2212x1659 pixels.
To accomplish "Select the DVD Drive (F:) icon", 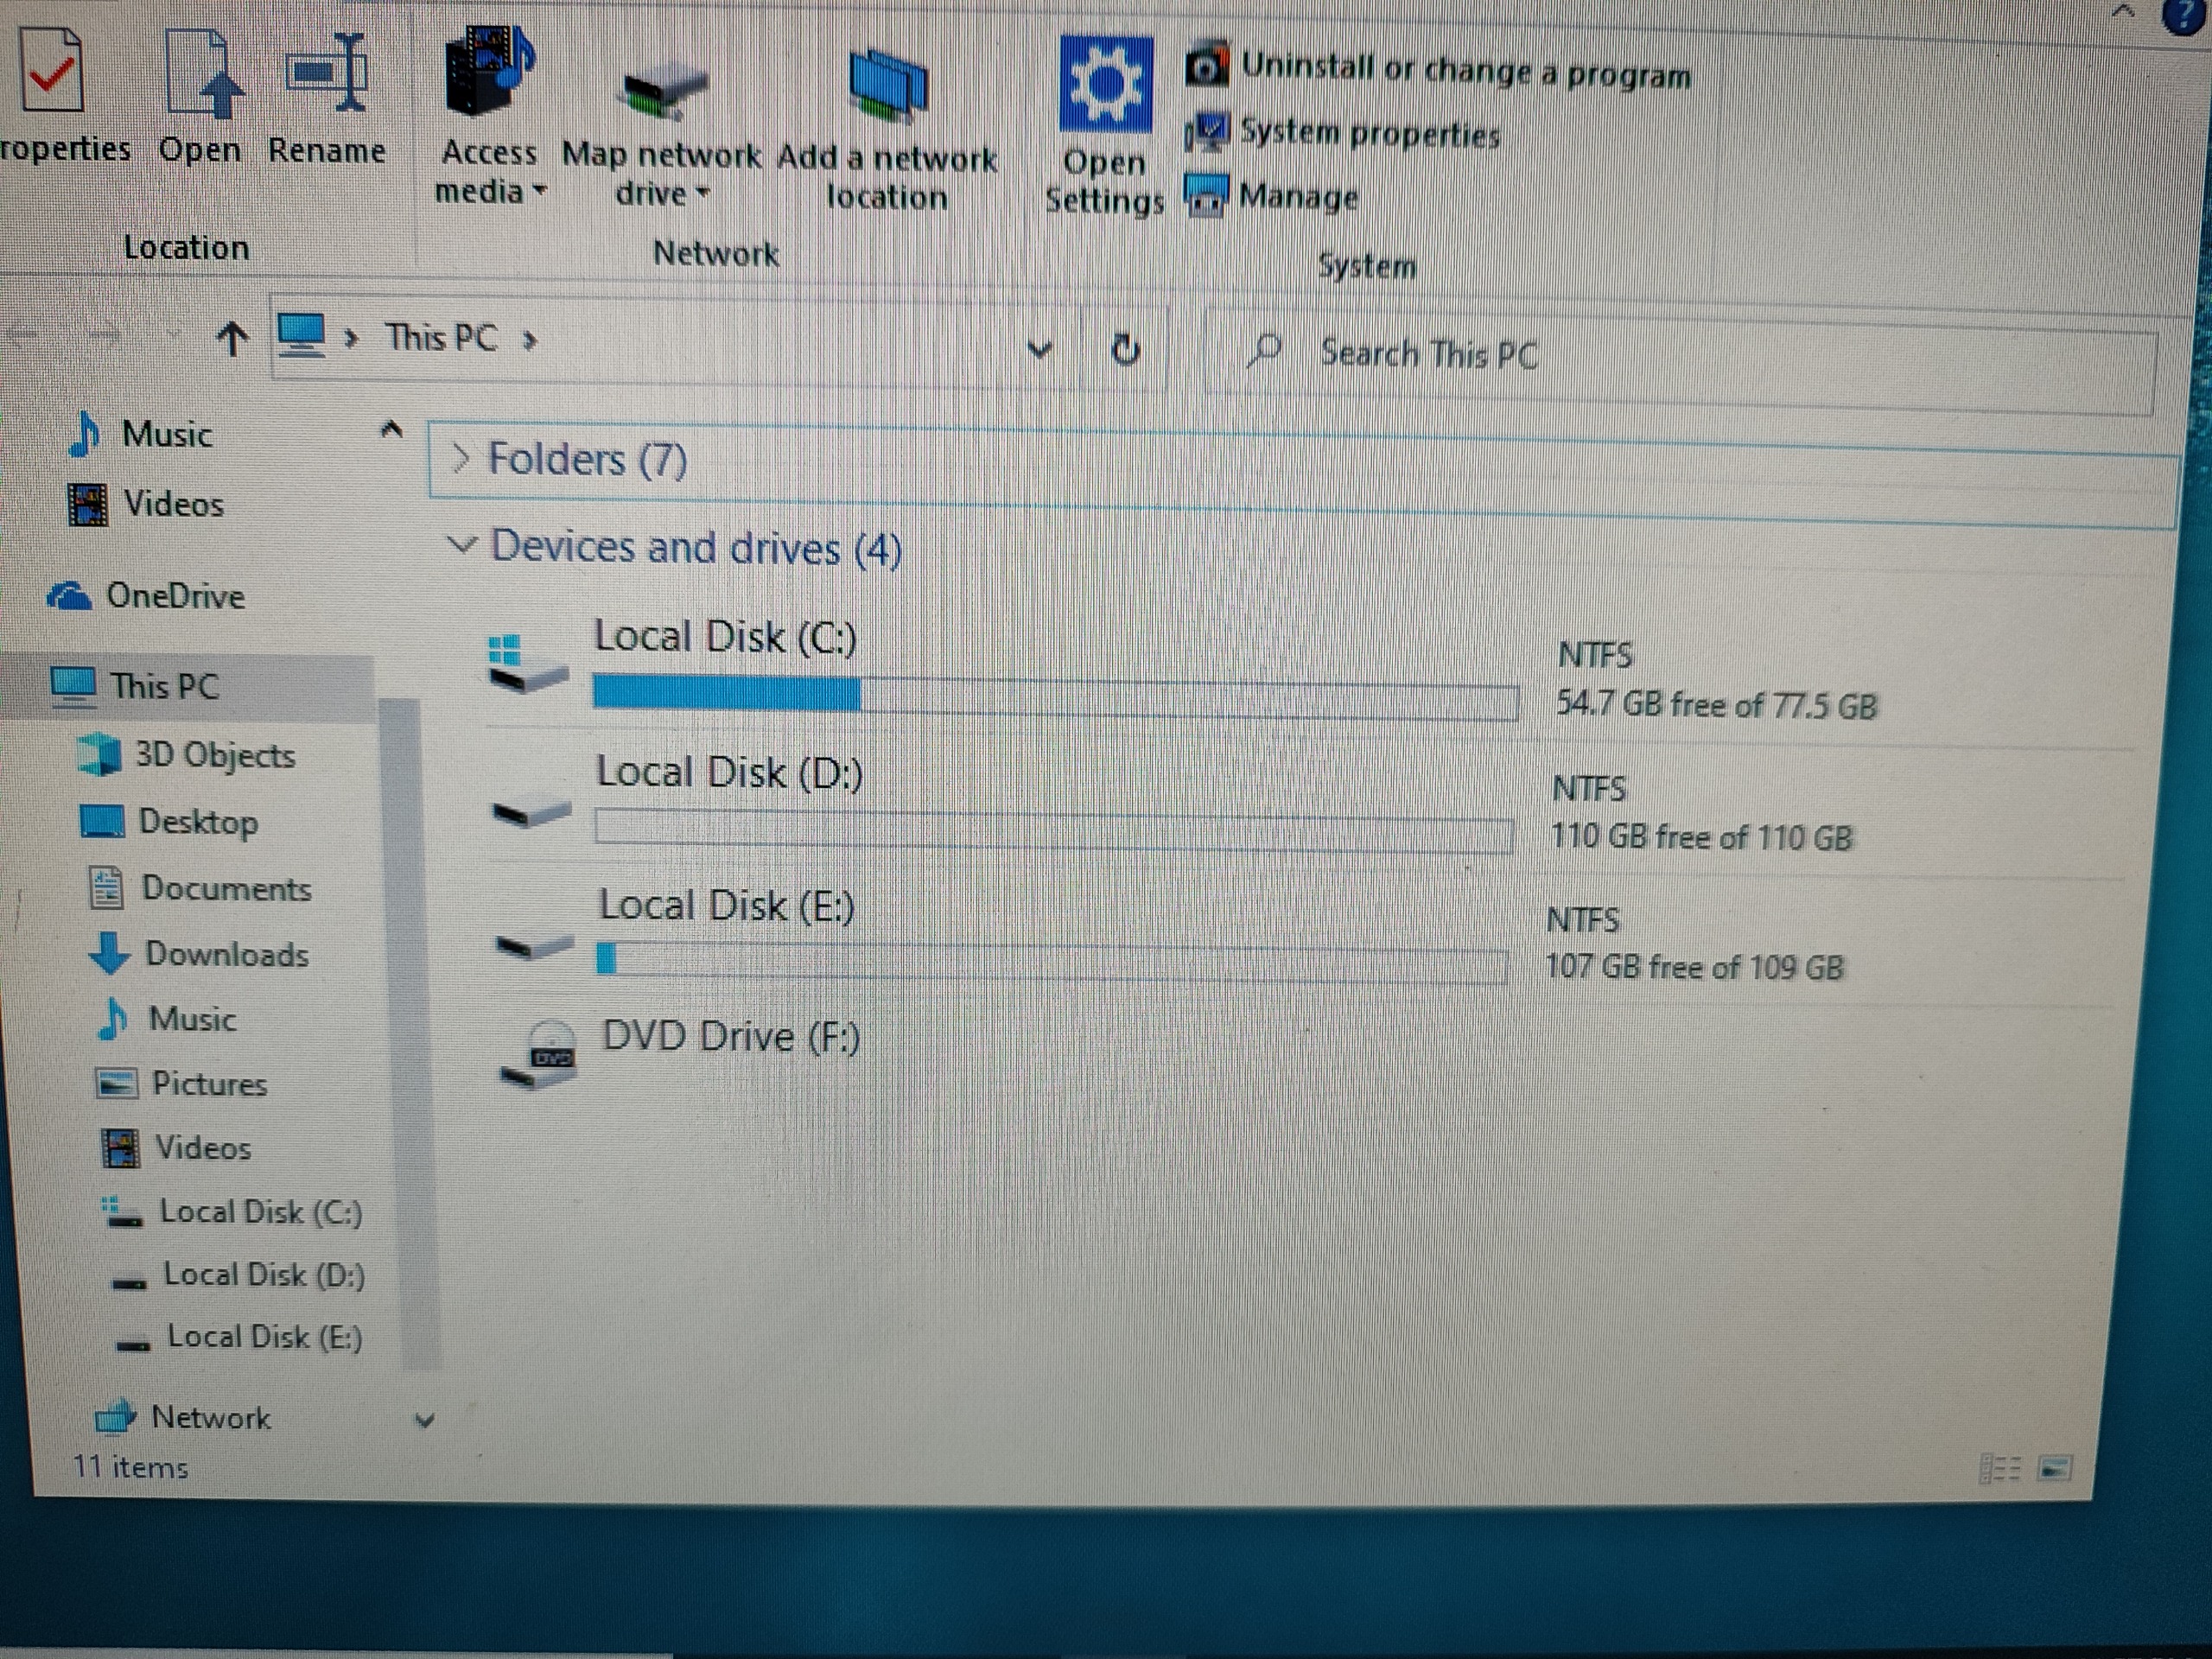I will pos(538,1057).
